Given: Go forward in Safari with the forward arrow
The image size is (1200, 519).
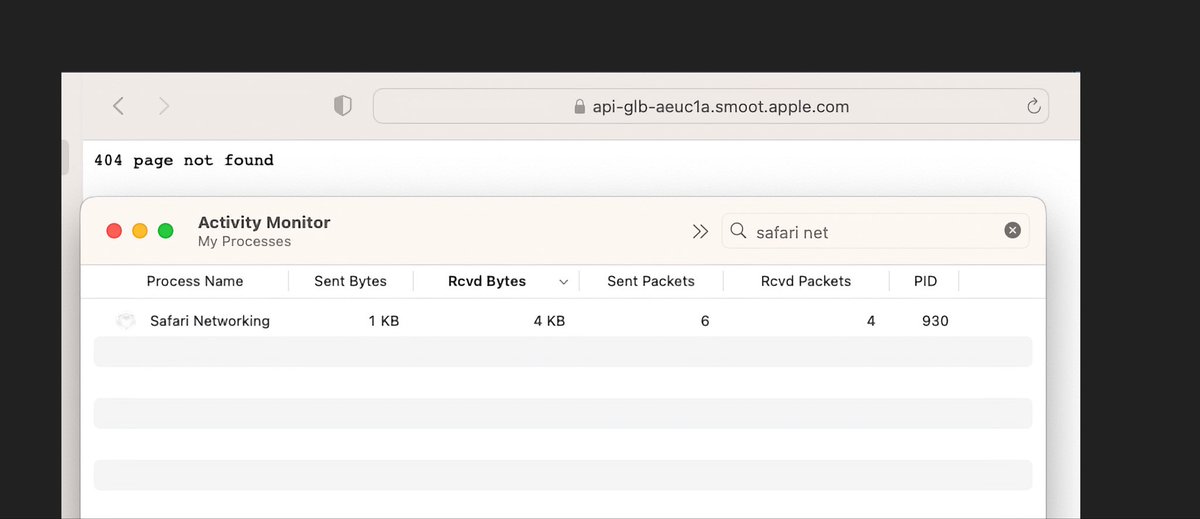Looking at the screenshot, I should 164,106.
